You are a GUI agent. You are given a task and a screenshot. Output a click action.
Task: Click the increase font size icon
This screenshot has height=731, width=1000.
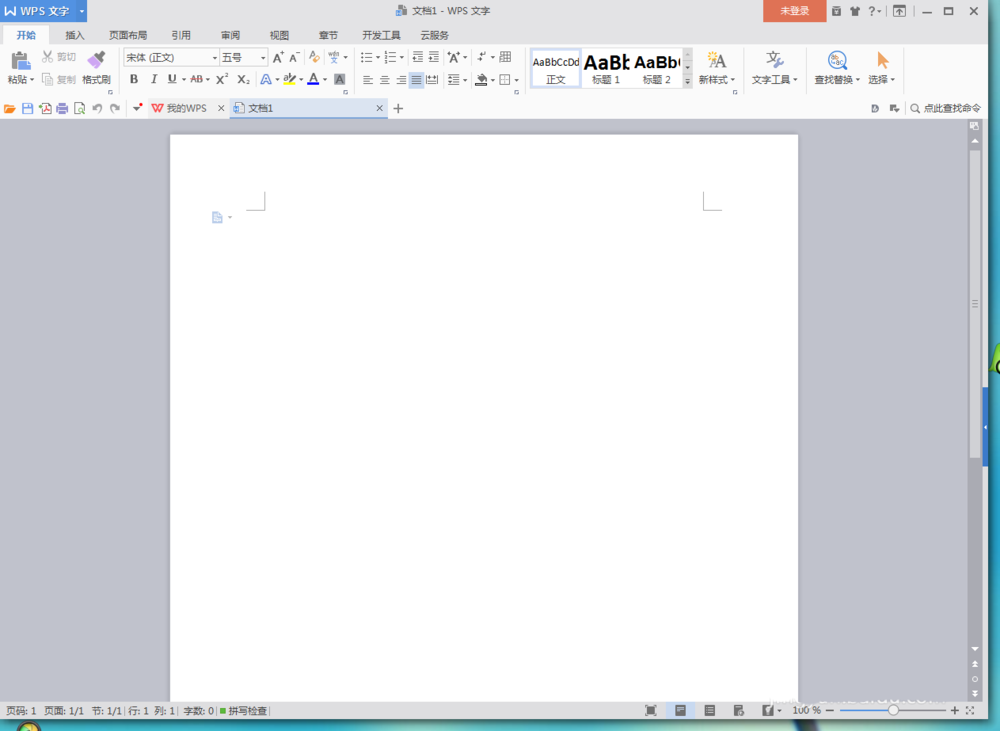[x=278, y=58]
